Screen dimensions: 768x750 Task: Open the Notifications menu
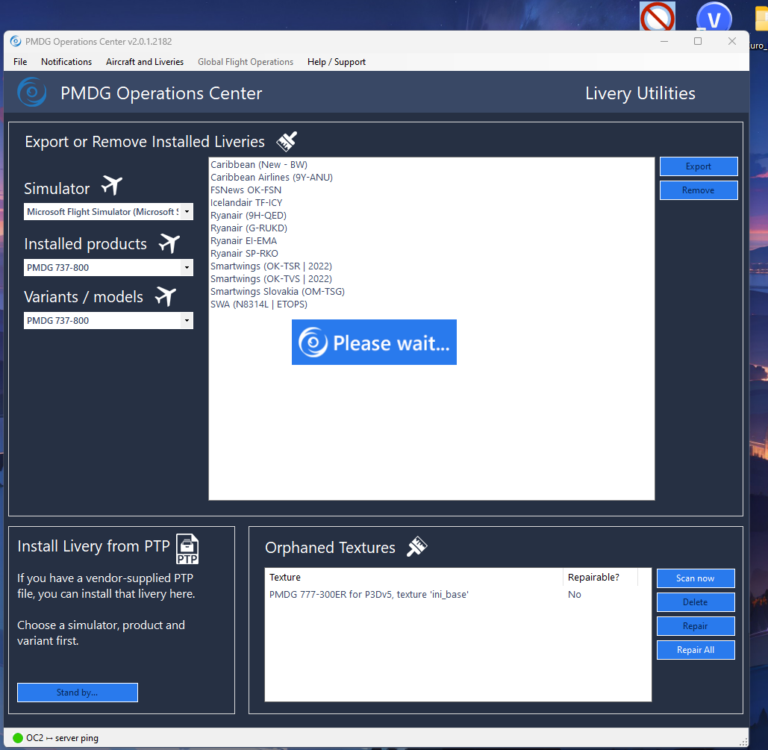(x=66, y=62)
